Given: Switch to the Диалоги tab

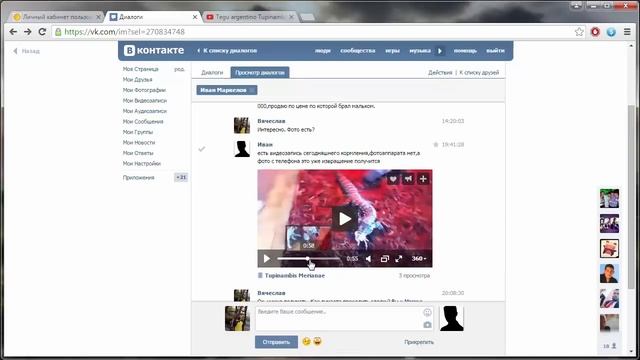Looking at the screenshot, I should (212, 73).
